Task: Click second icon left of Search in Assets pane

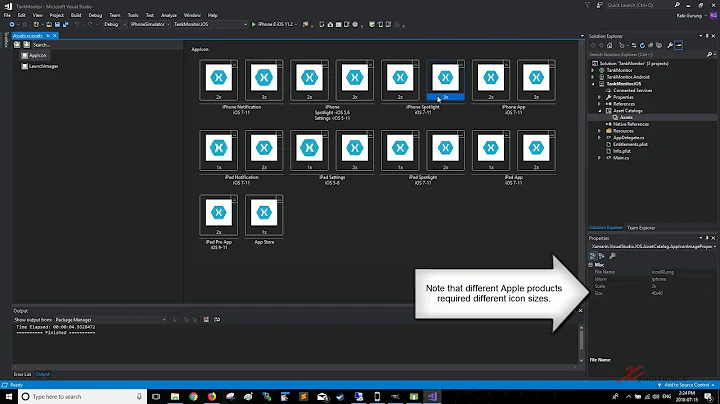Action: pyautogui.click(x=26, y=45)
